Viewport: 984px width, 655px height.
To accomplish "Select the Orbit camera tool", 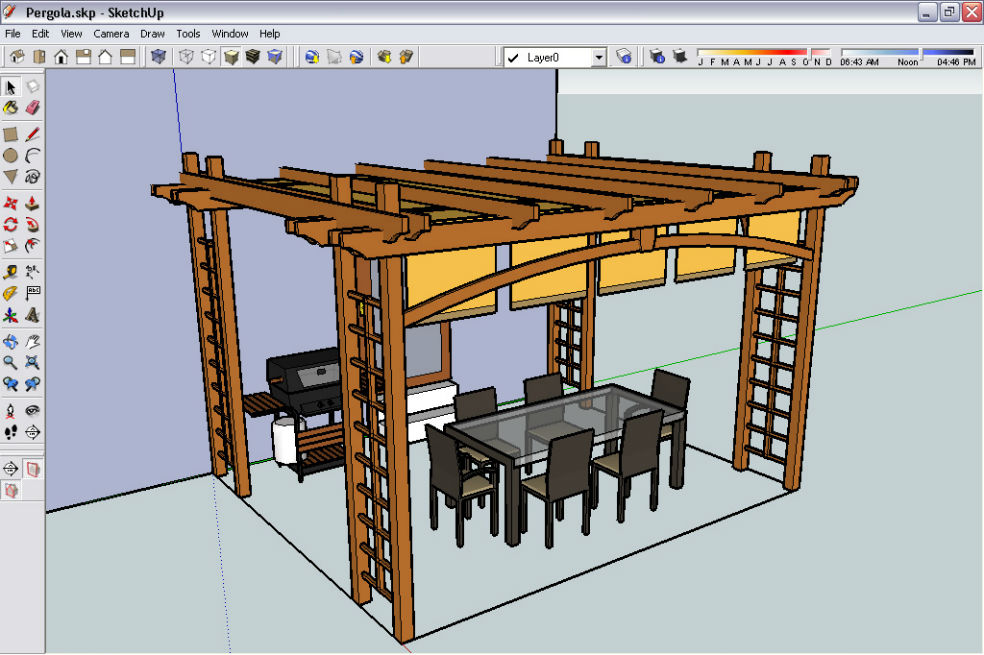I will 11,342.
